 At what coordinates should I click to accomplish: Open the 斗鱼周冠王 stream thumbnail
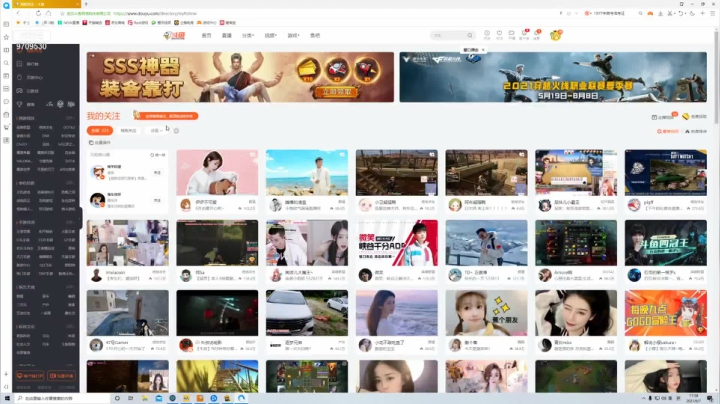pyautogui.click(x=666, y=243)
